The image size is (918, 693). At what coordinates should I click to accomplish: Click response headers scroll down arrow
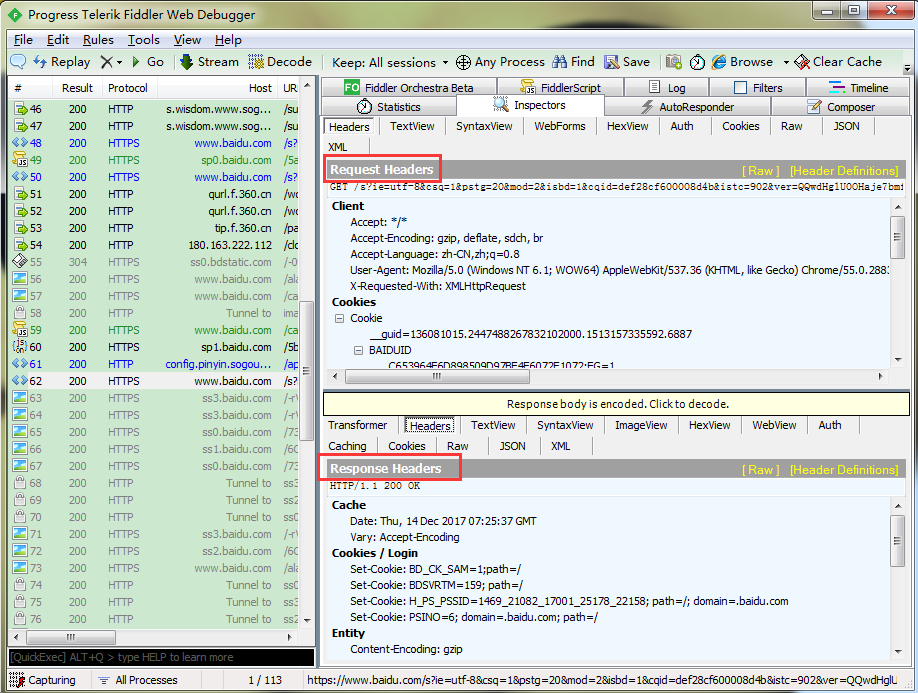[x=898, y=651]
